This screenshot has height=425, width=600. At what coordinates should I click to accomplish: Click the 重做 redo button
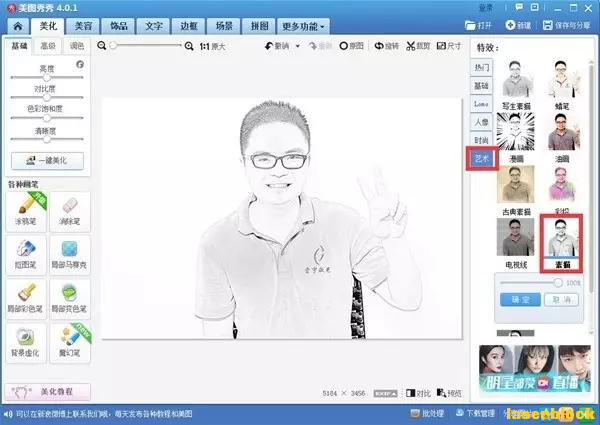(320, 46)
